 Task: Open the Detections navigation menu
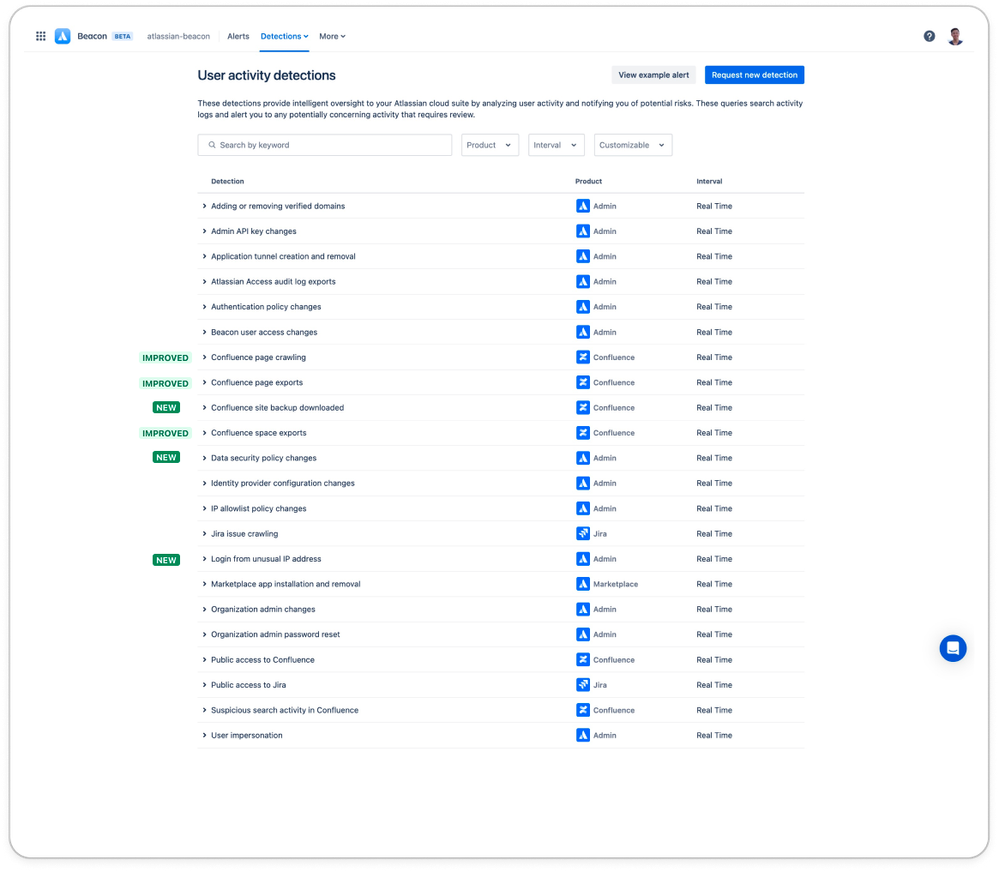pyautogui.click(x=284, y=36)
